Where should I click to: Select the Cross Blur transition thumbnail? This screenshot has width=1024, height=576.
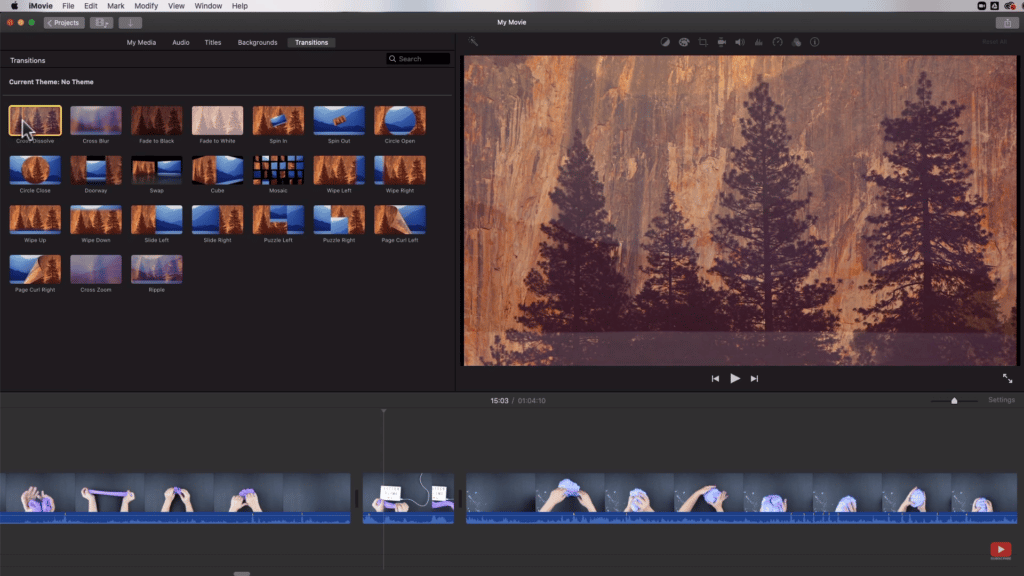click(96, 121)
